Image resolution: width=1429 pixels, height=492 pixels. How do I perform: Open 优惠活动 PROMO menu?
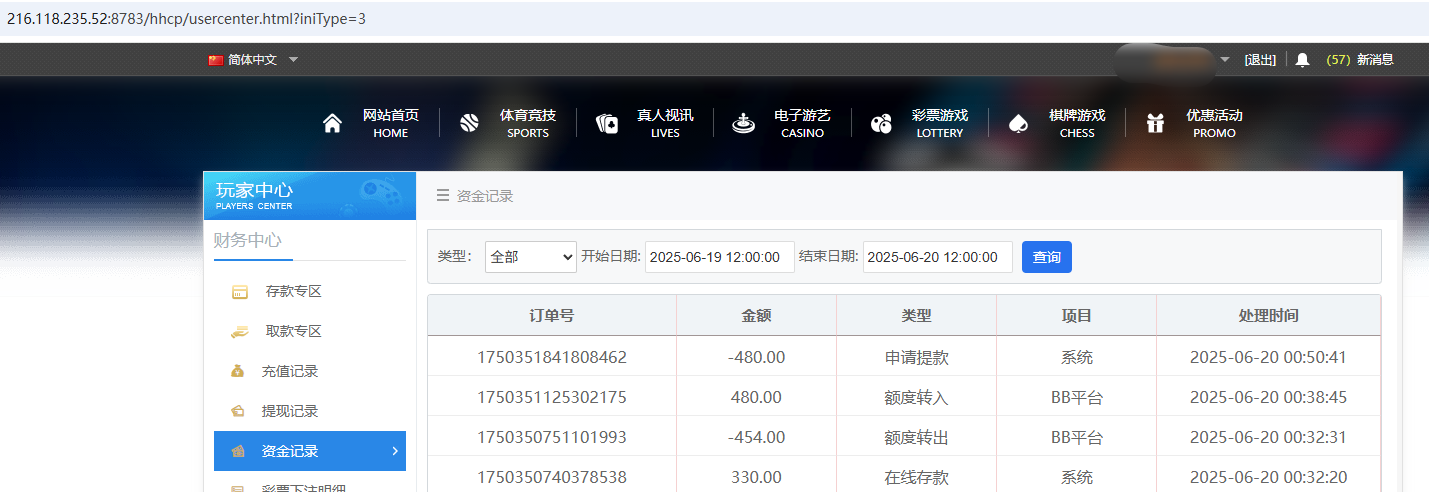click(1214, 124)
